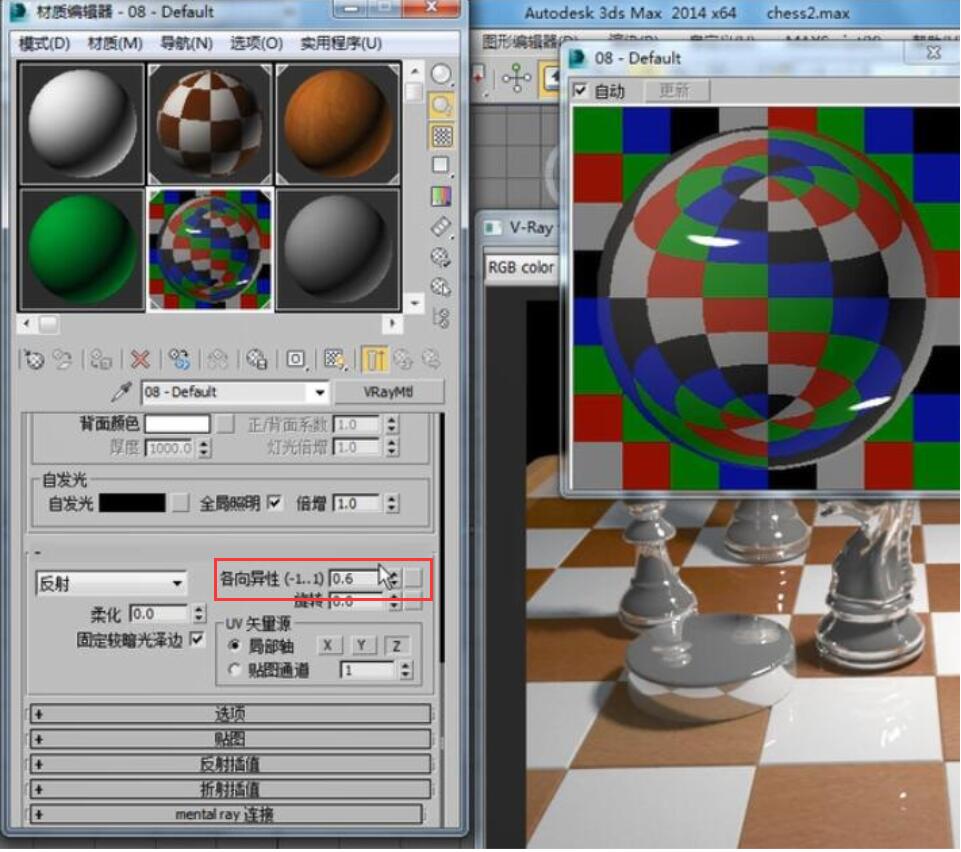
Task: Toggle the 全局照明 checkbox
Action: (x=276, y=503)
